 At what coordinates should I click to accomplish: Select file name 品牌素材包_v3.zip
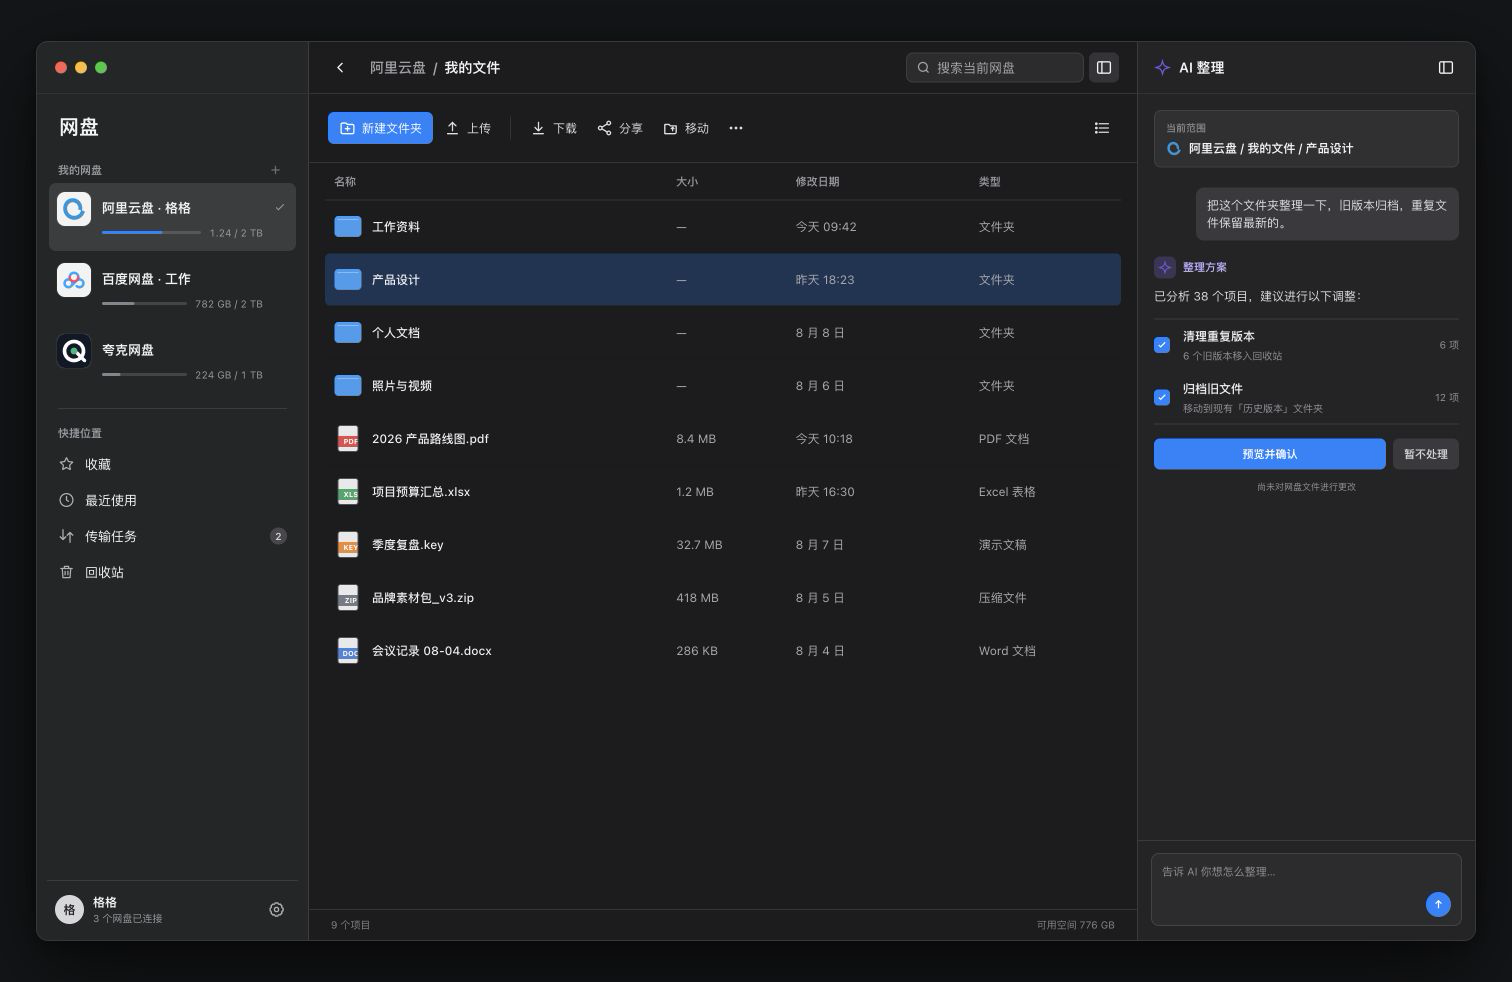[x=423, y=598]
